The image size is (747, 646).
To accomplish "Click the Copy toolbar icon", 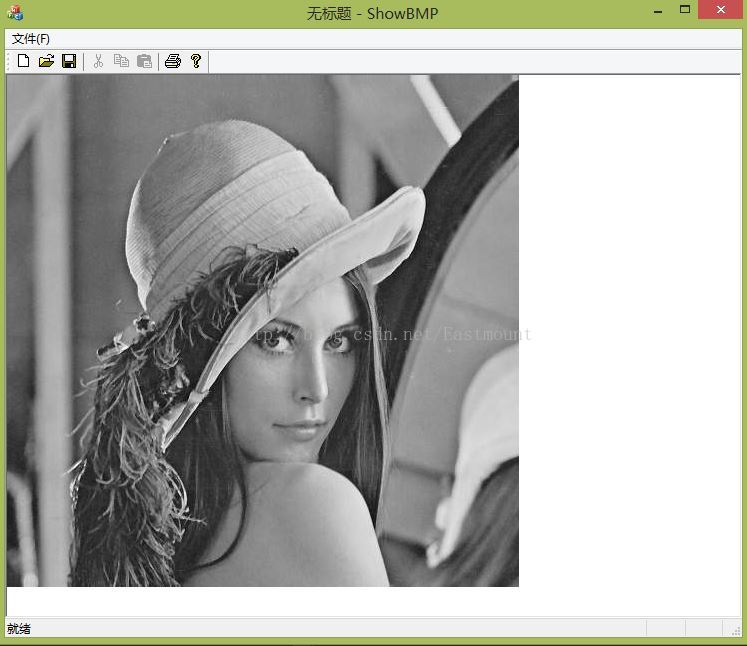I will 121,61.
